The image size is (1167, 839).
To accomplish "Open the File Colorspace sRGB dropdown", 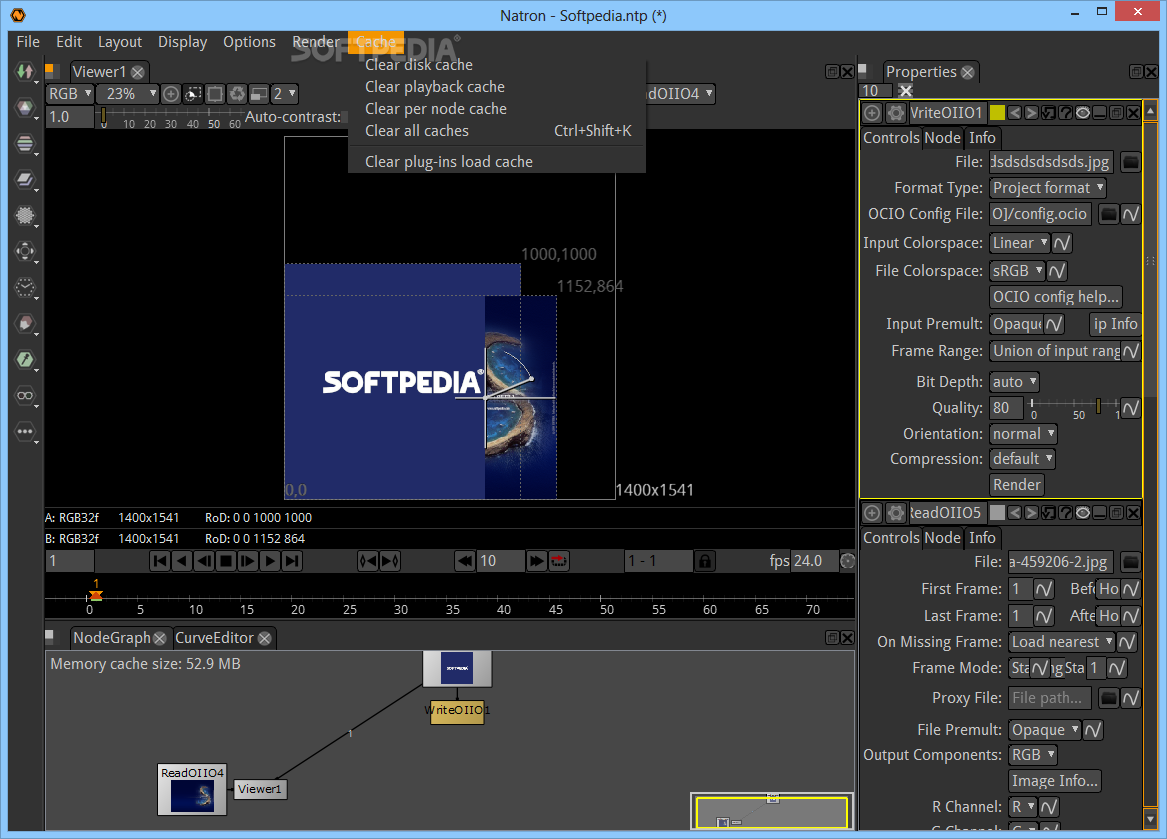I will 1017,271.
